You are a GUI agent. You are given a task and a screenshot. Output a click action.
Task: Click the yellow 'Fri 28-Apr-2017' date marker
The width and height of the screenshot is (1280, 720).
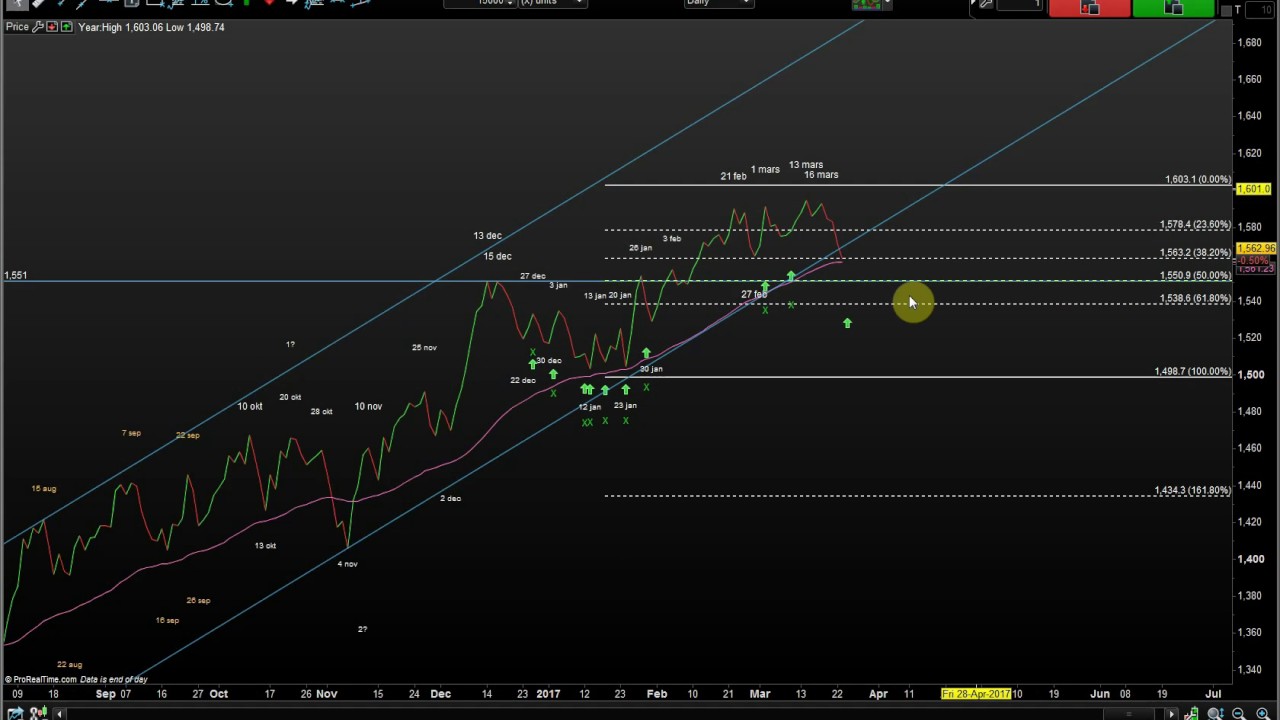[x=976, y=694]
